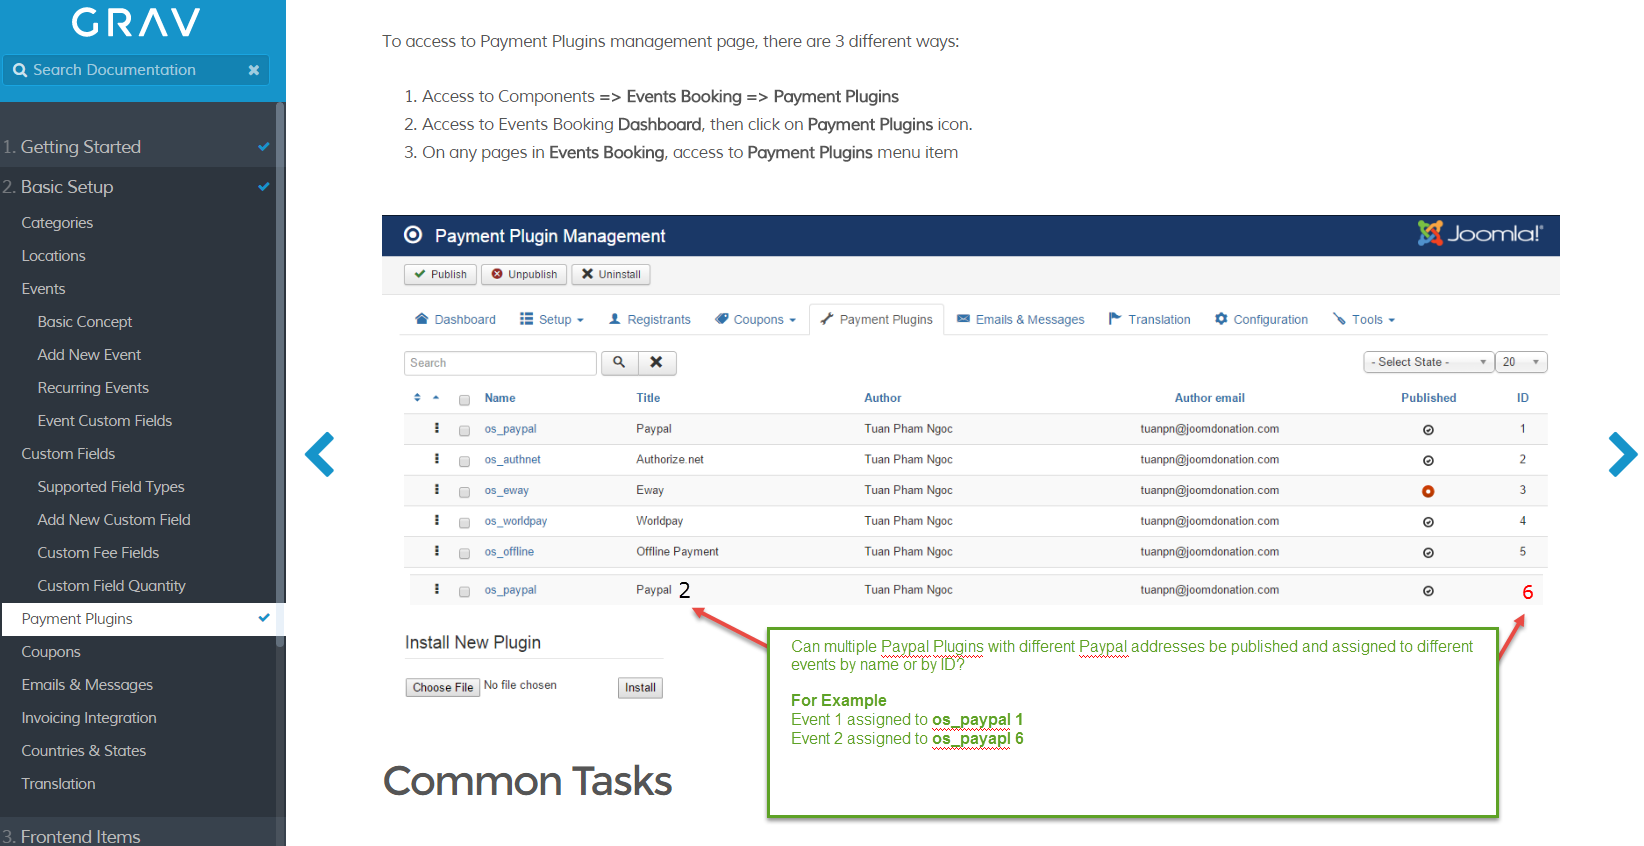Screen dimensions: 1644x846
Task: Open Add New Custom Field in sidebar
Action: point(114,520)
